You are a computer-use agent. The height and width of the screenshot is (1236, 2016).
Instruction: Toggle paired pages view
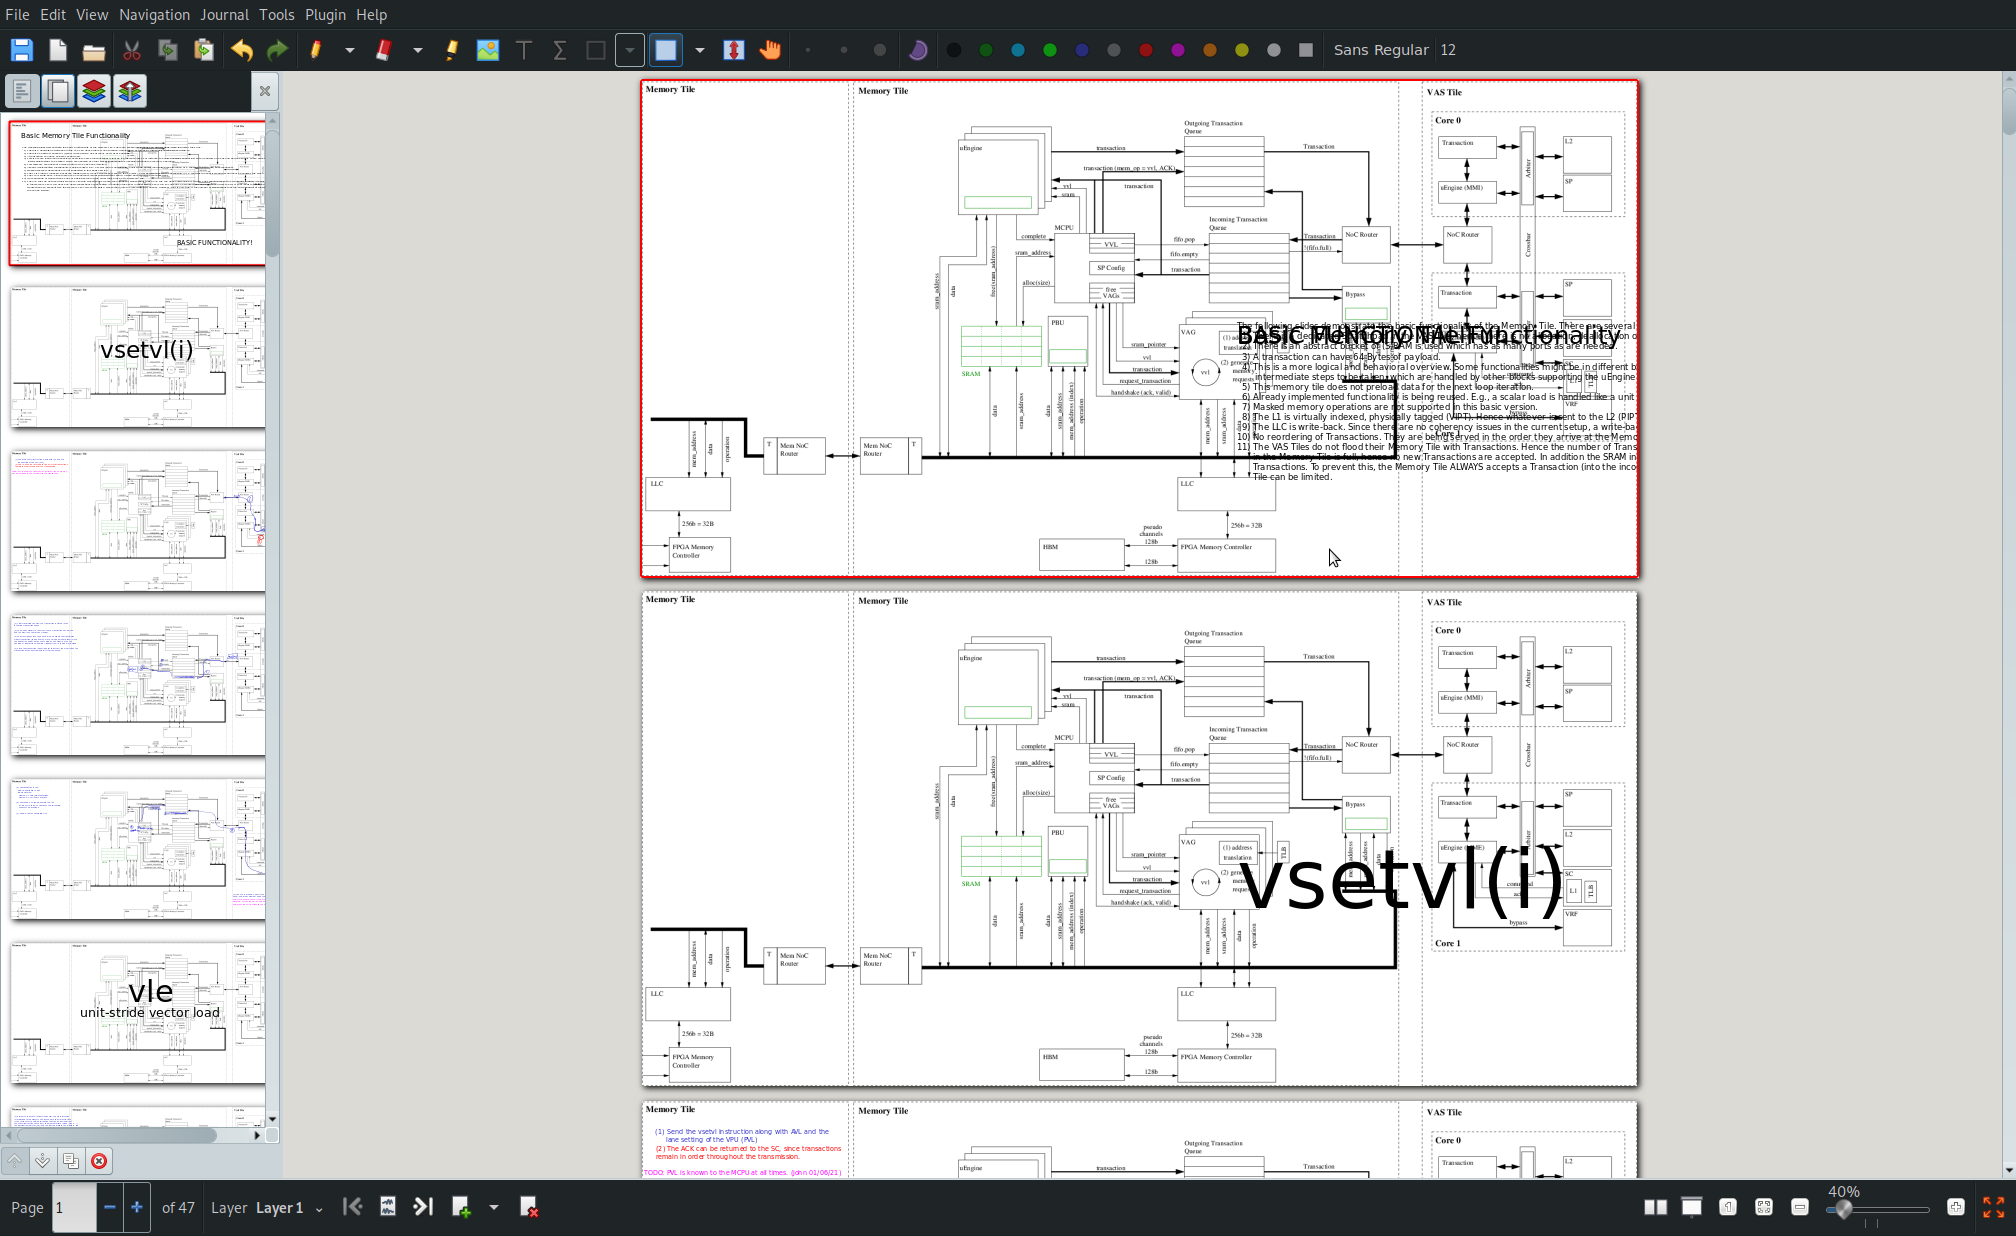point(1655,1207)
